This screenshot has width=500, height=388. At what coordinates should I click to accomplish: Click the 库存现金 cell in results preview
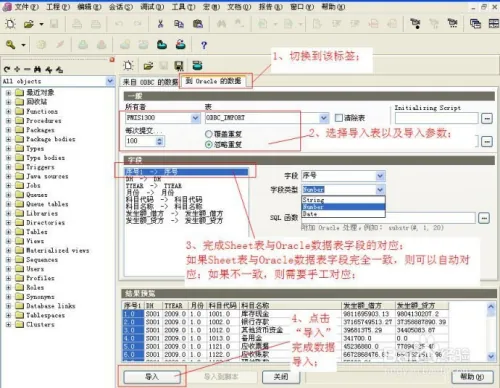[255, 314]
